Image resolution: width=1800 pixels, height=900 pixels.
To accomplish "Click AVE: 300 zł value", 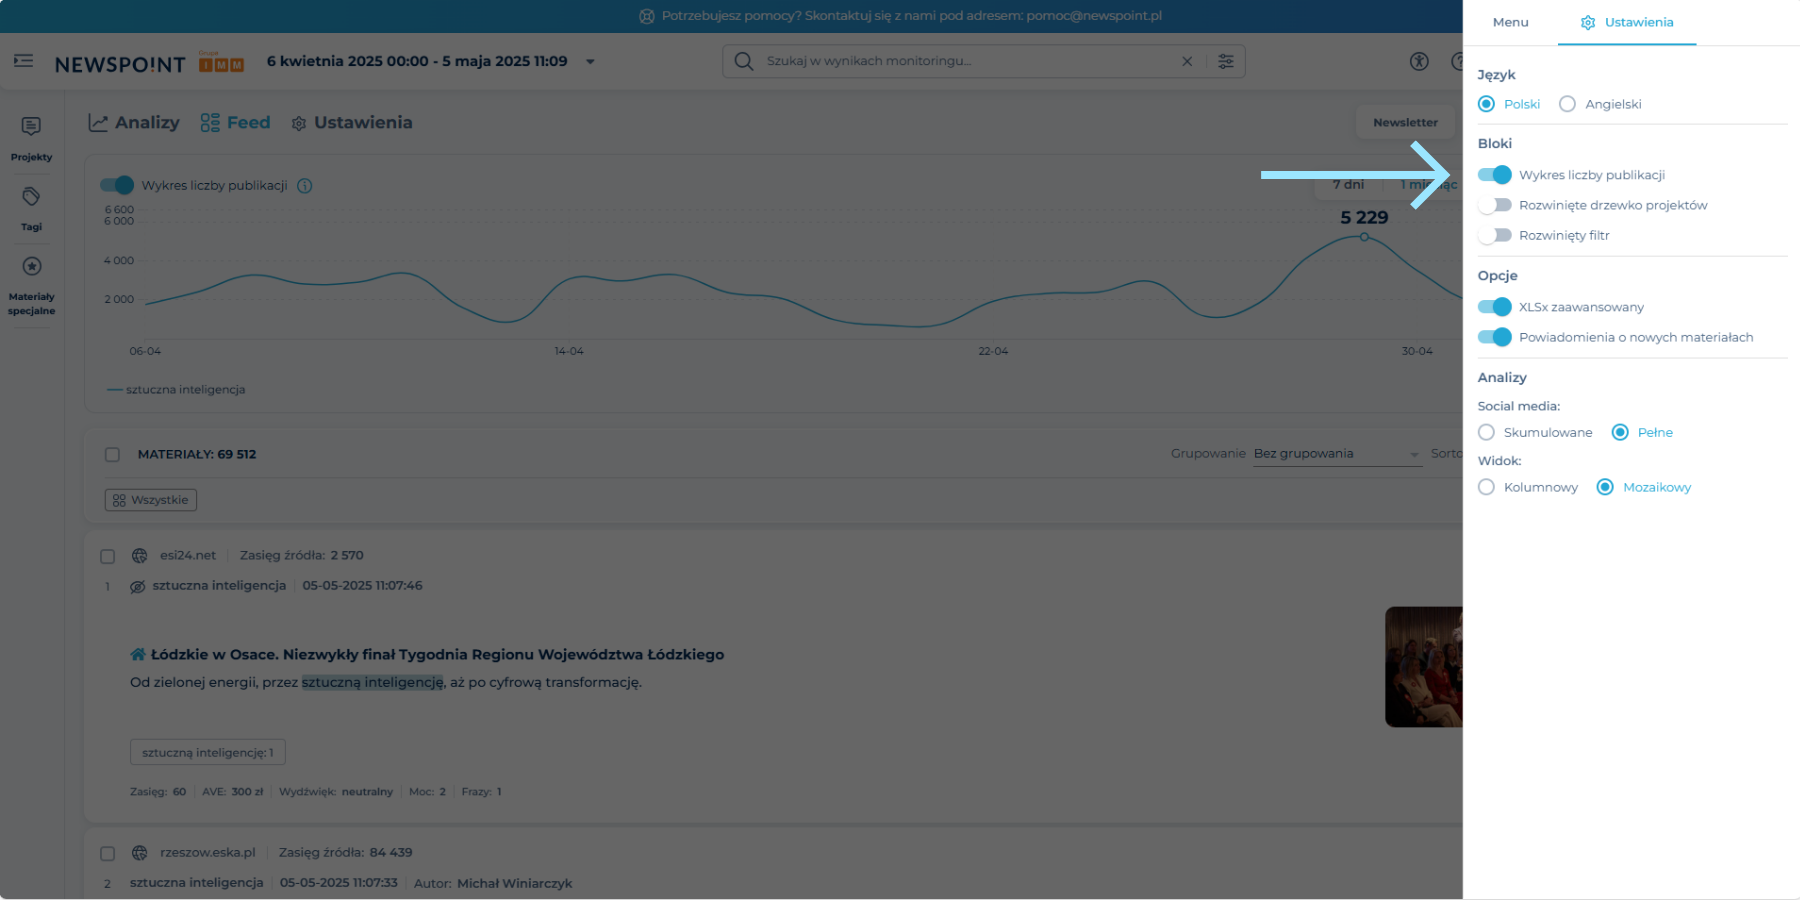I will point(233,792).
